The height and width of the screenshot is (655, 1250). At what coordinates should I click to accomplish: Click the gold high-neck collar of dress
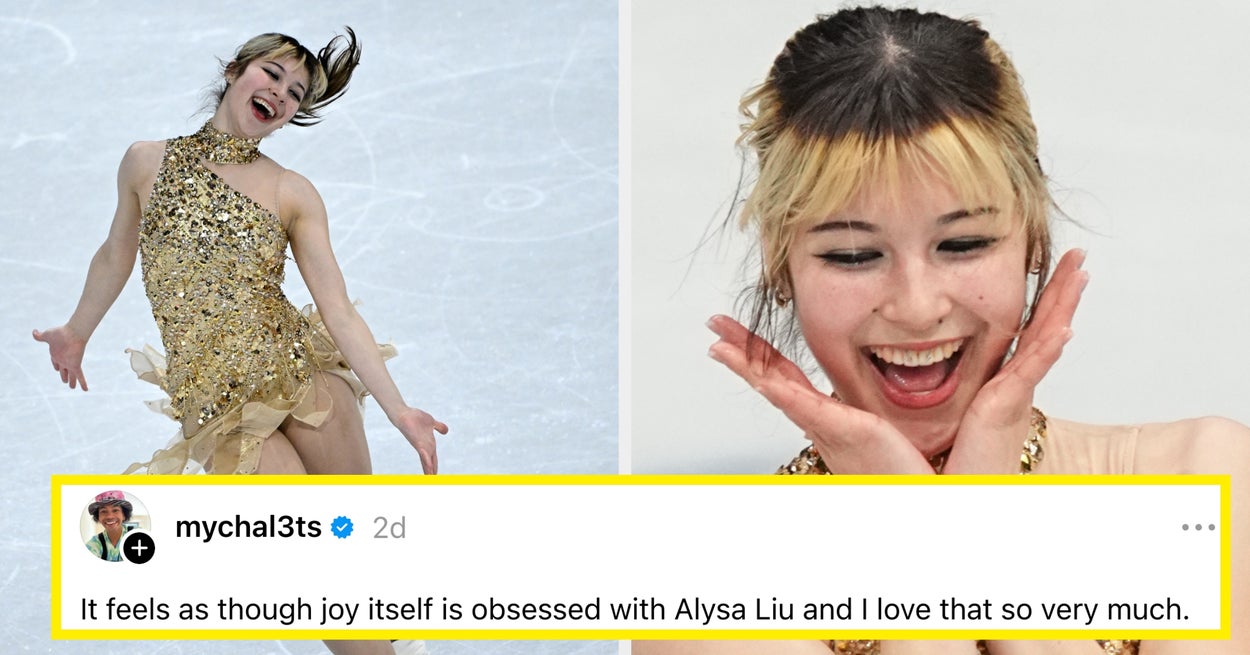[x=227, y=145]
